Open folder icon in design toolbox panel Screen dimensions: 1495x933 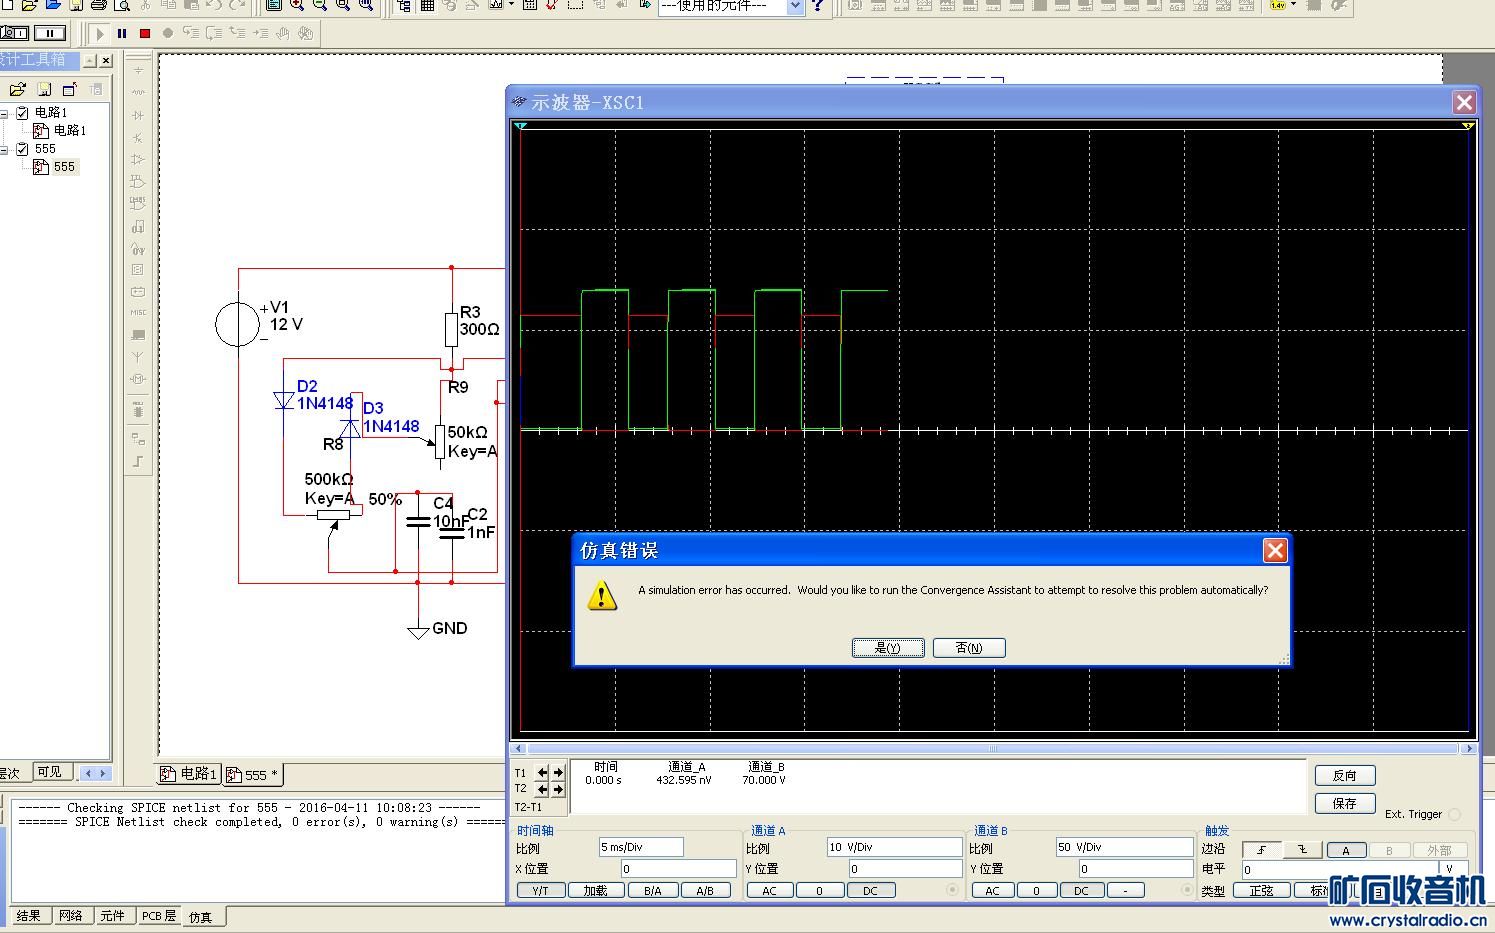(18, 89)
